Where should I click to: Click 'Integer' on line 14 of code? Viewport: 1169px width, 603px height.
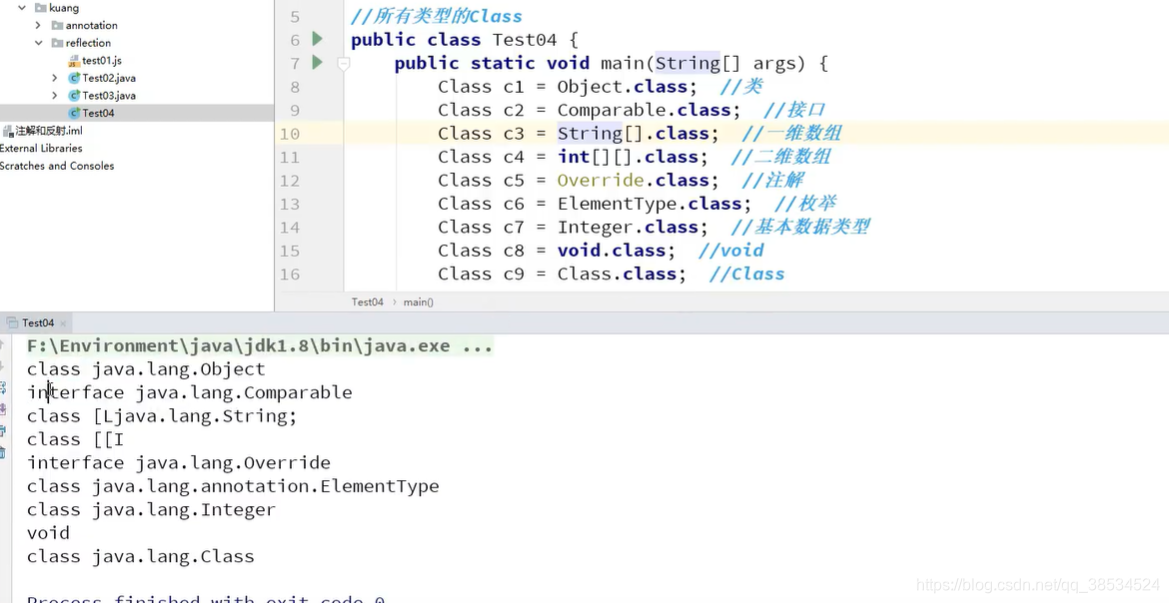(595, 227)
